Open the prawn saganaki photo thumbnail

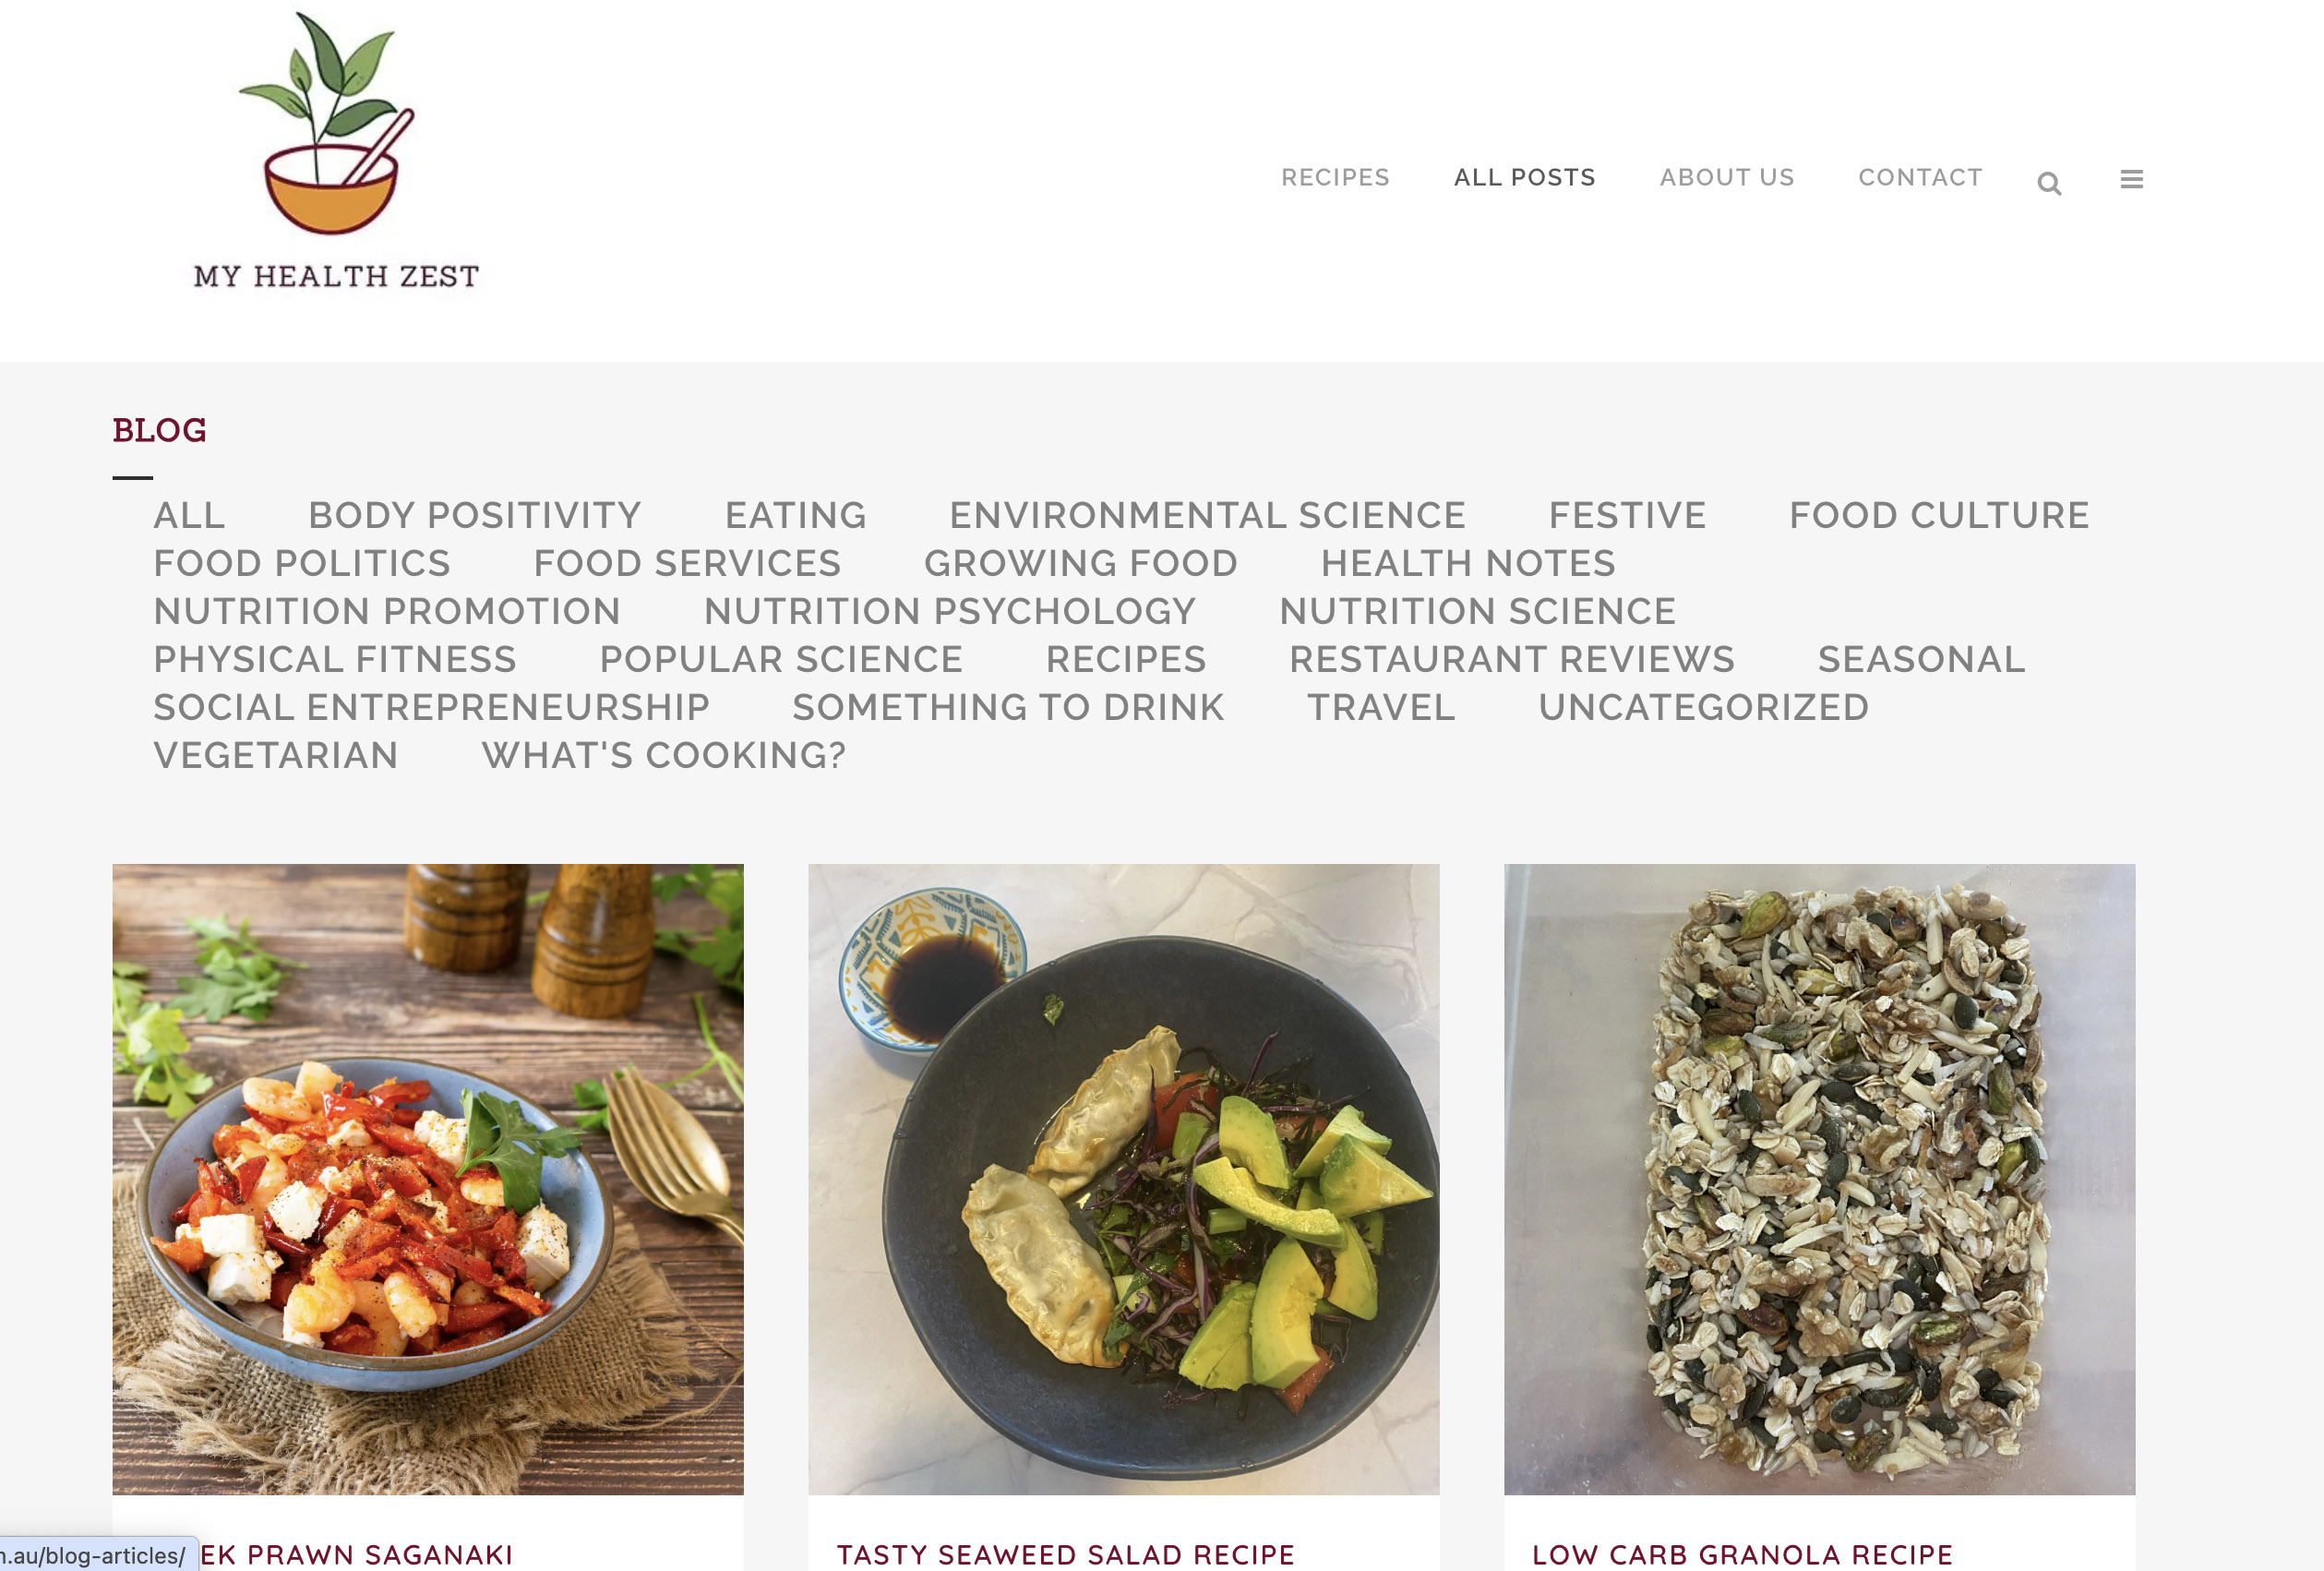pyautogui.click(x=428, y=1179)
